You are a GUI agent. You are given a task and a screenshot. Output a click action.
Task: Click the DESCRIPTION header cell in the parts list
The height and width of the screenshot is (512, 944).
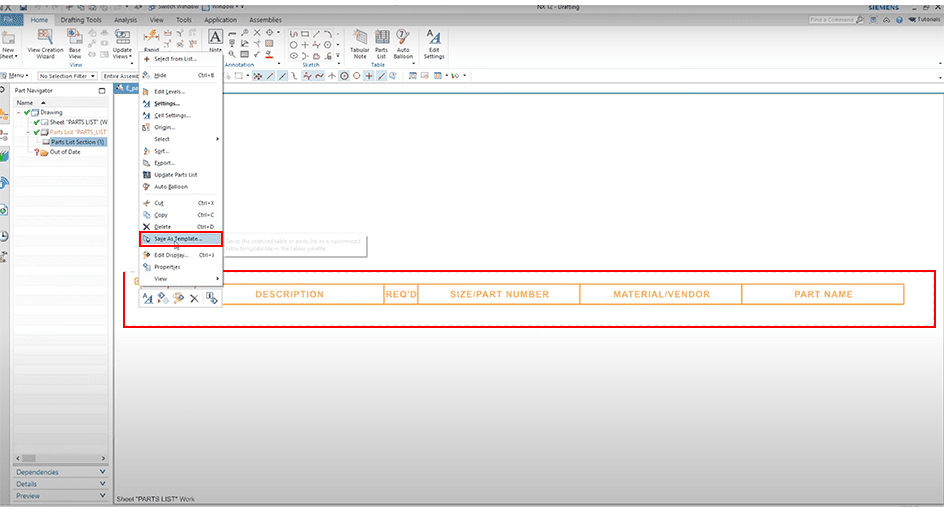point(290,295)
